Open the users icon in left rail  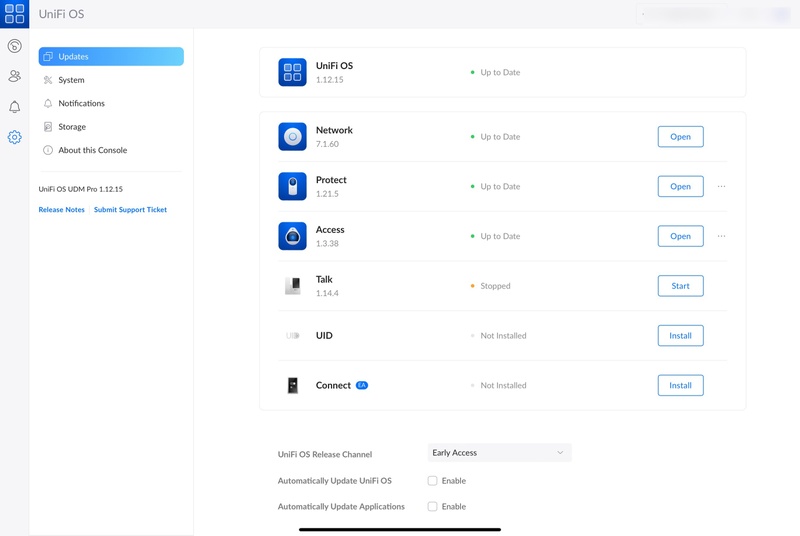(x=14, y=76)
